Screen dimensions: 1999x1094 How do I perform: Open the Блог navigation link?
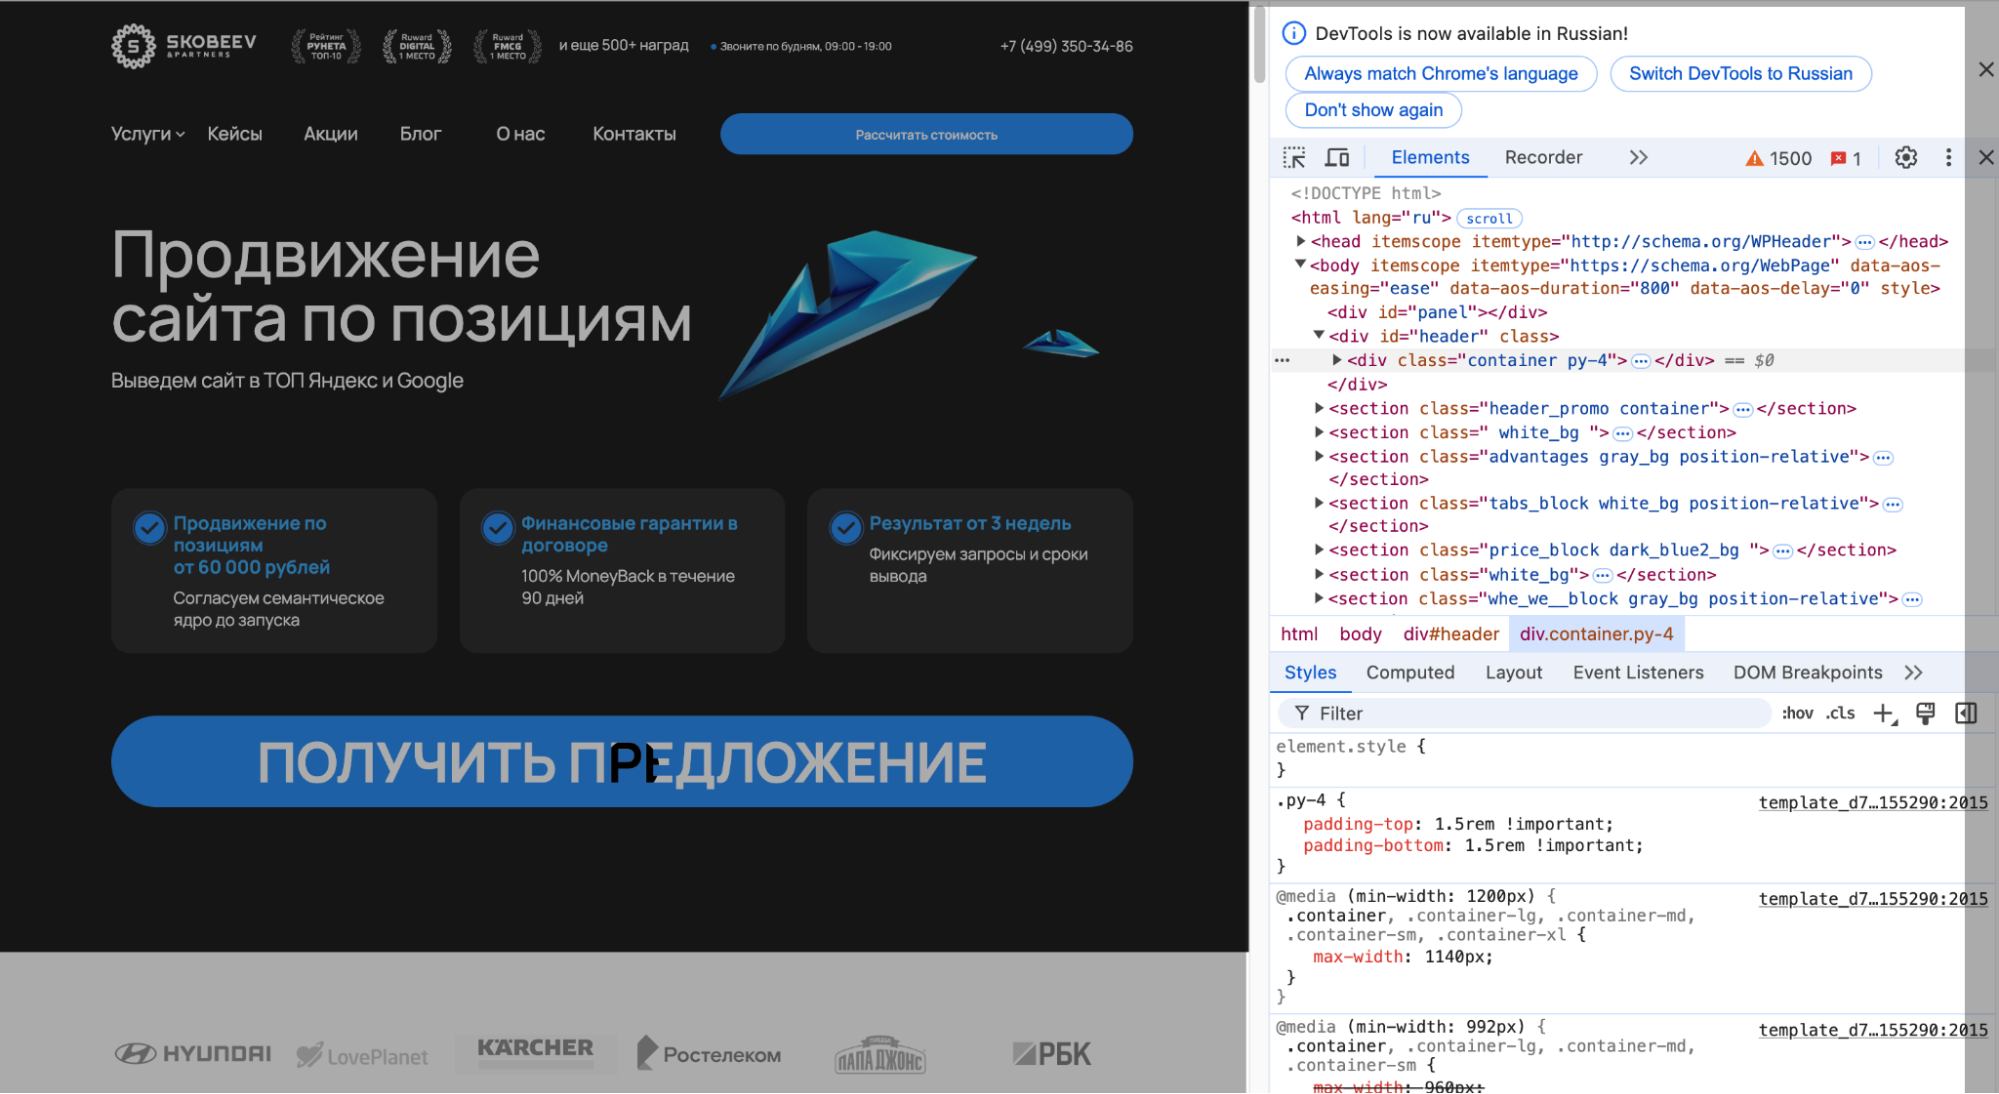point(420,134)
